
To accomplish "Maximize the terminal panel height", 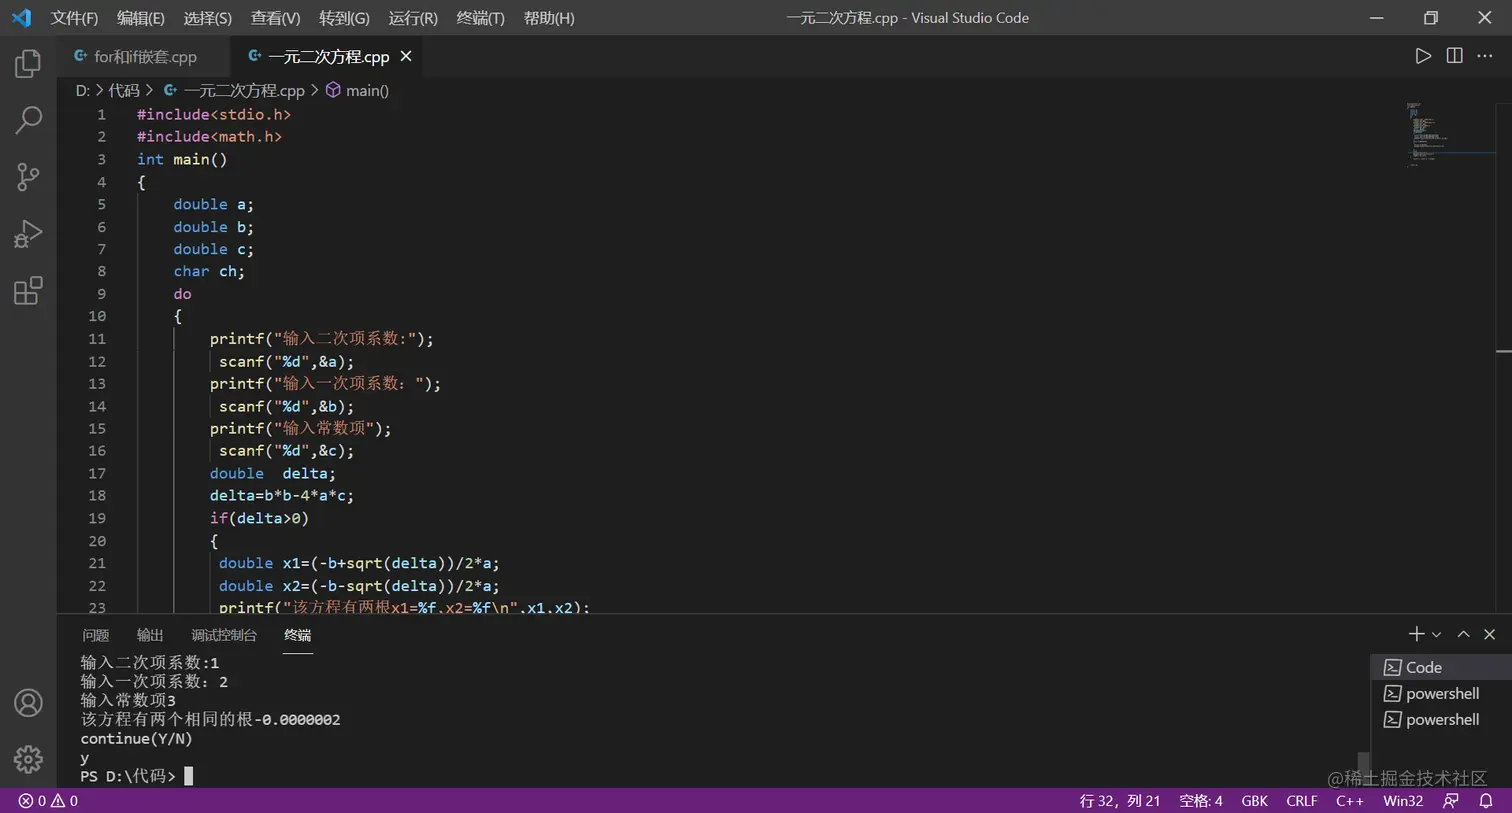I will [1462, 633].
